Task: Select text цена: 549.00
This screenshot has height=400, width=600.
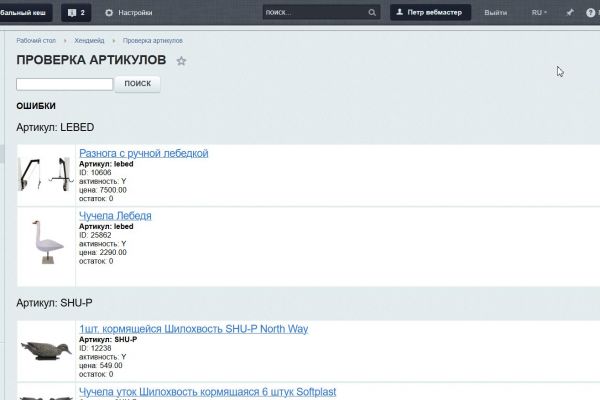Action: click(x=101, y=366)
